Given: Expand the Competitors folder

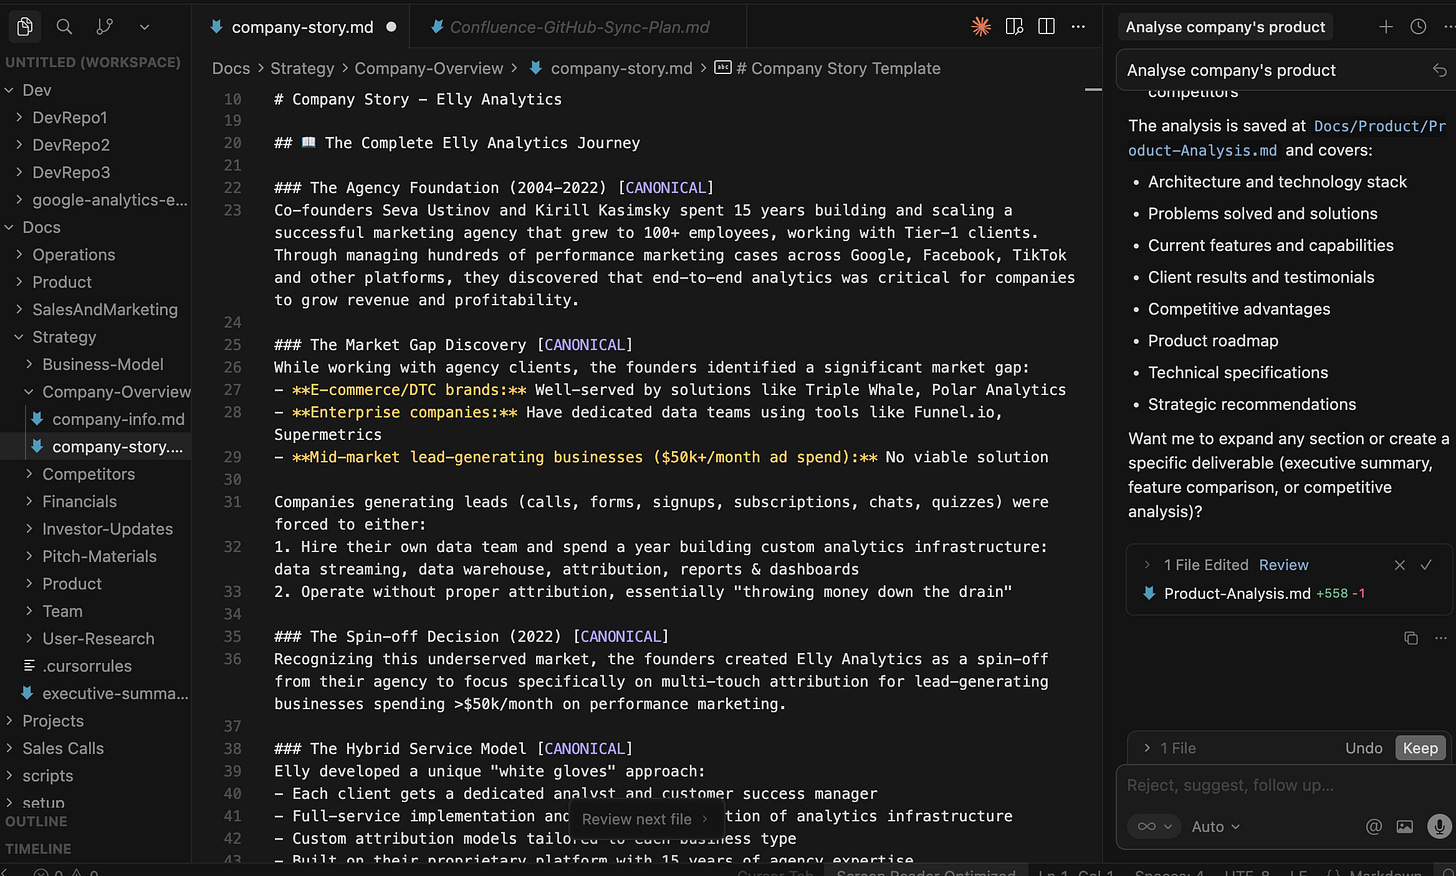Looking at the screenshot, I should click(x=95, y=474).
